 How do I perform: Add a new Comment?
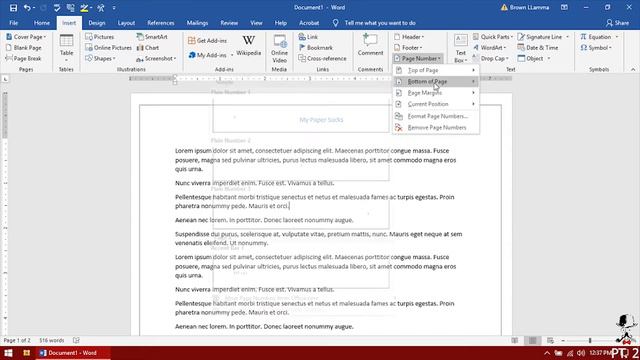tap(370, 45)
